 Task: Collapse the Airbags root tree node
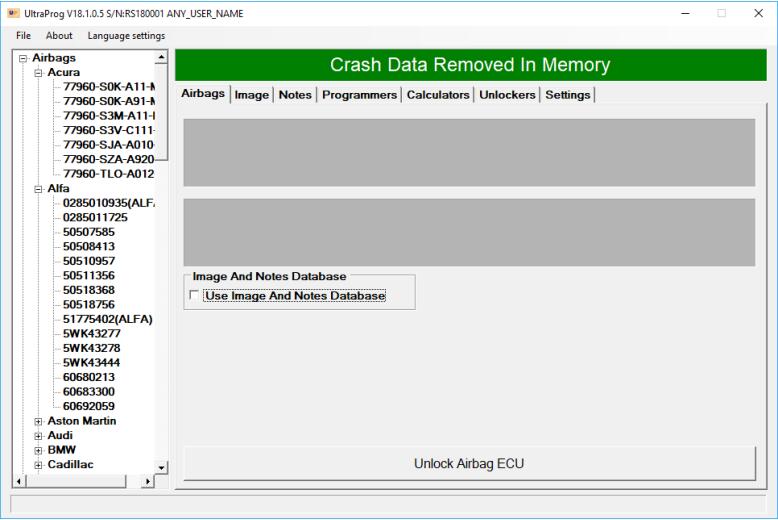[23, 59]
